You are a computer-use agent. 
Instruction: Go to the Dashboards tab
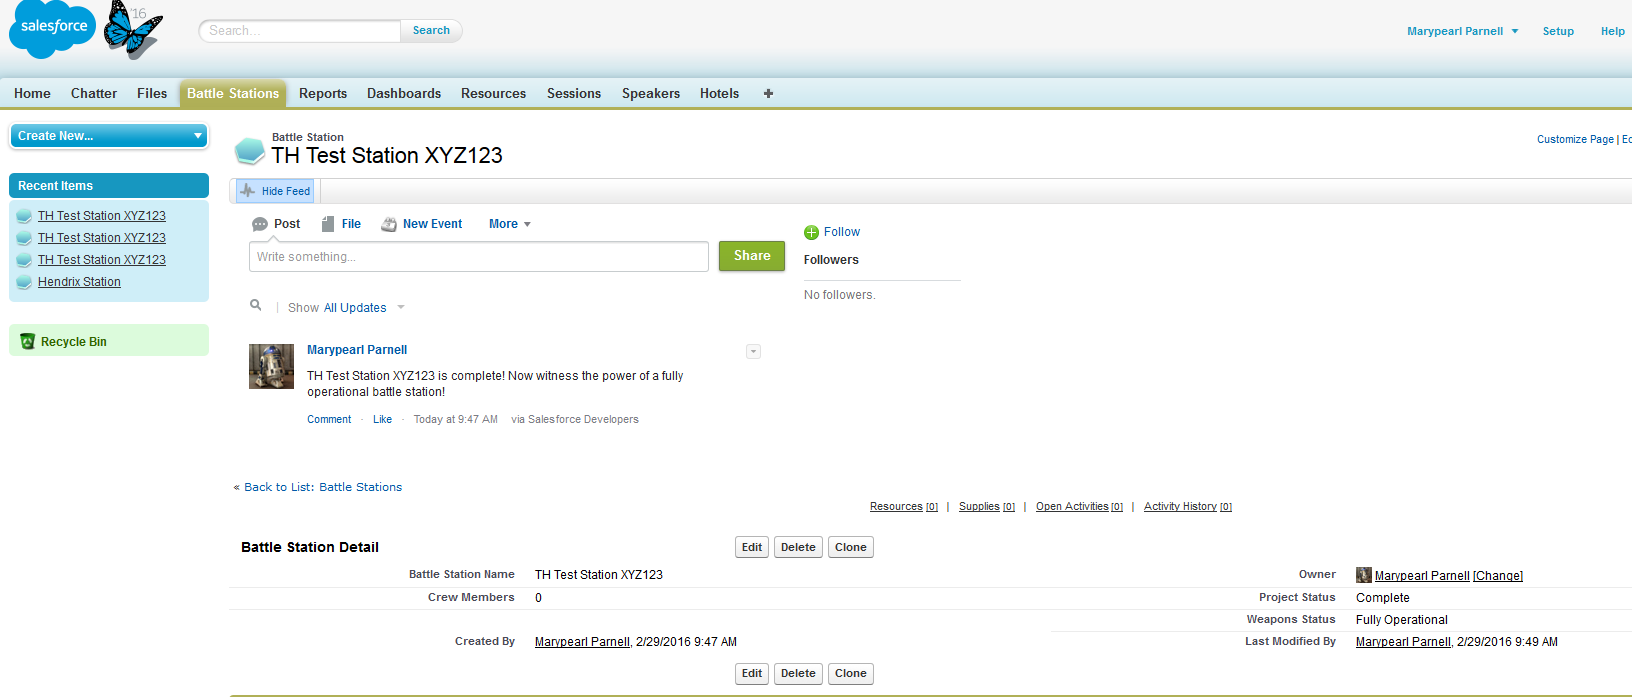[x=404, y=93]
